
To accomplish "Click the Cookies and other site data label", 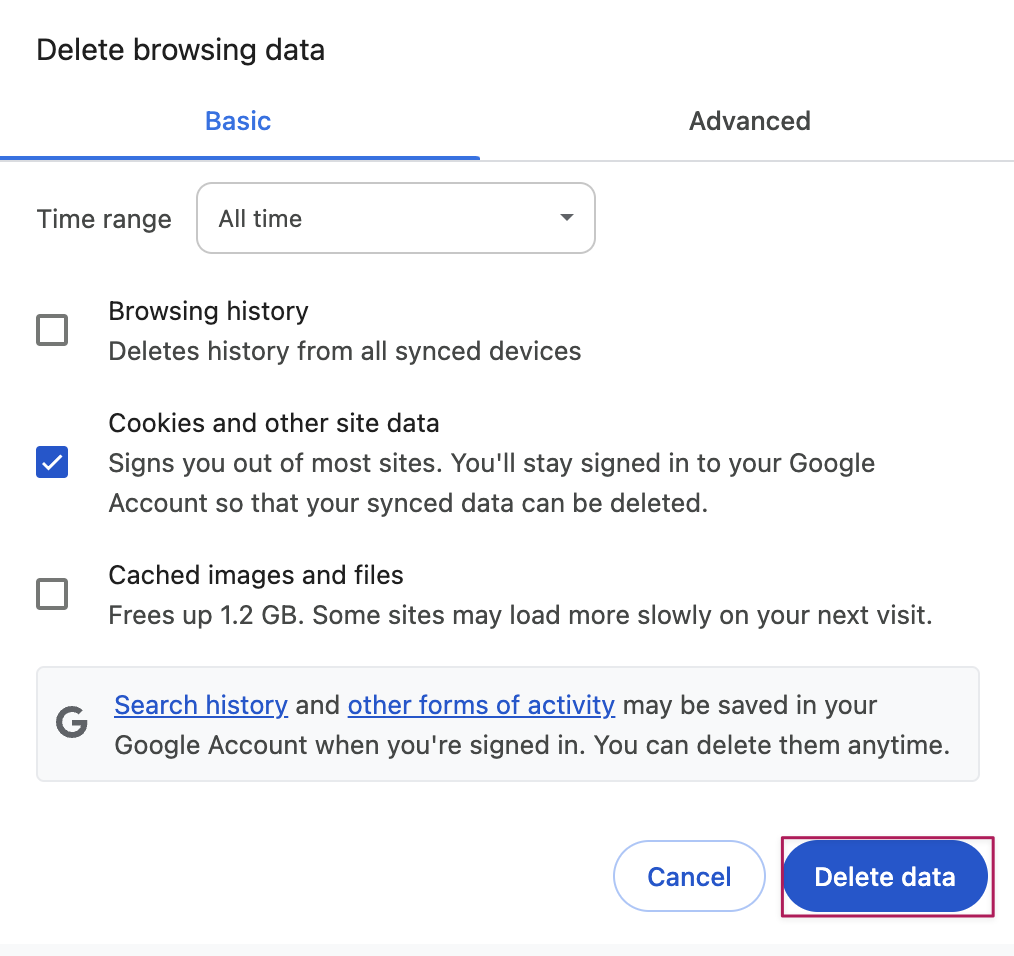I will click(273, 423).
